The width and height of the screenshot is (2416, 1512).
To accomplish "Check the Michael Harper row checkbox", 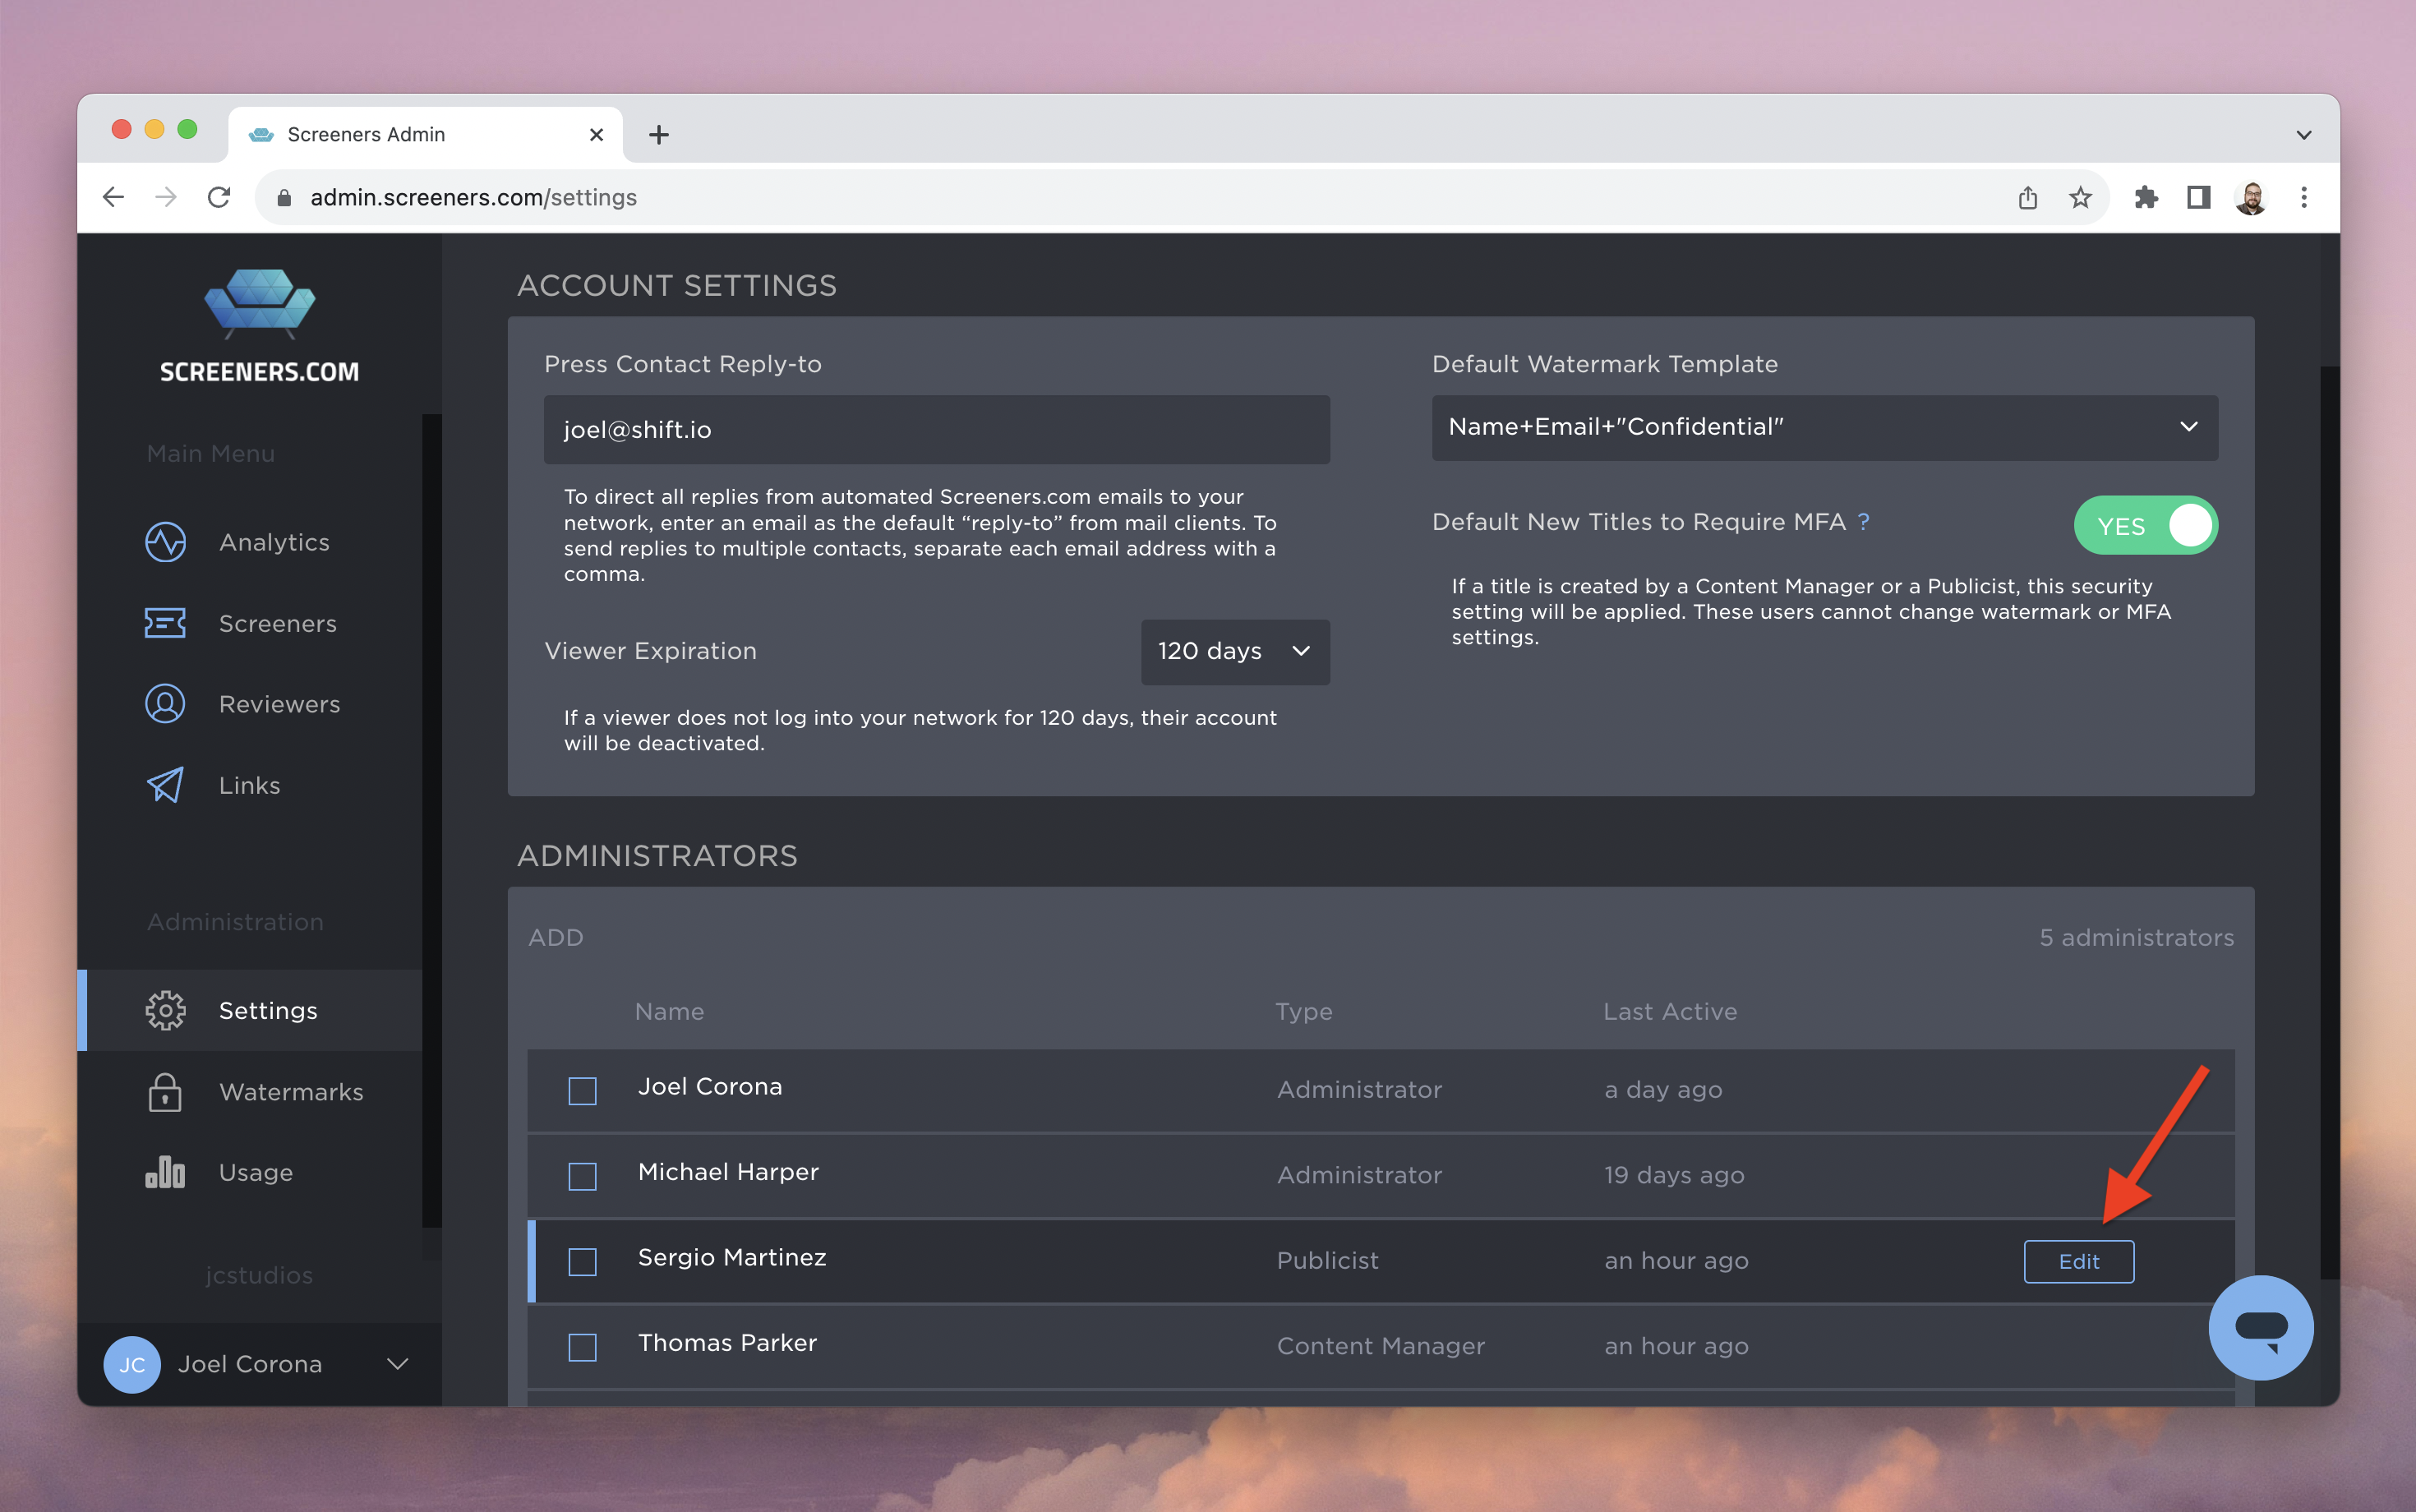I will click(x=582, y=1175).
